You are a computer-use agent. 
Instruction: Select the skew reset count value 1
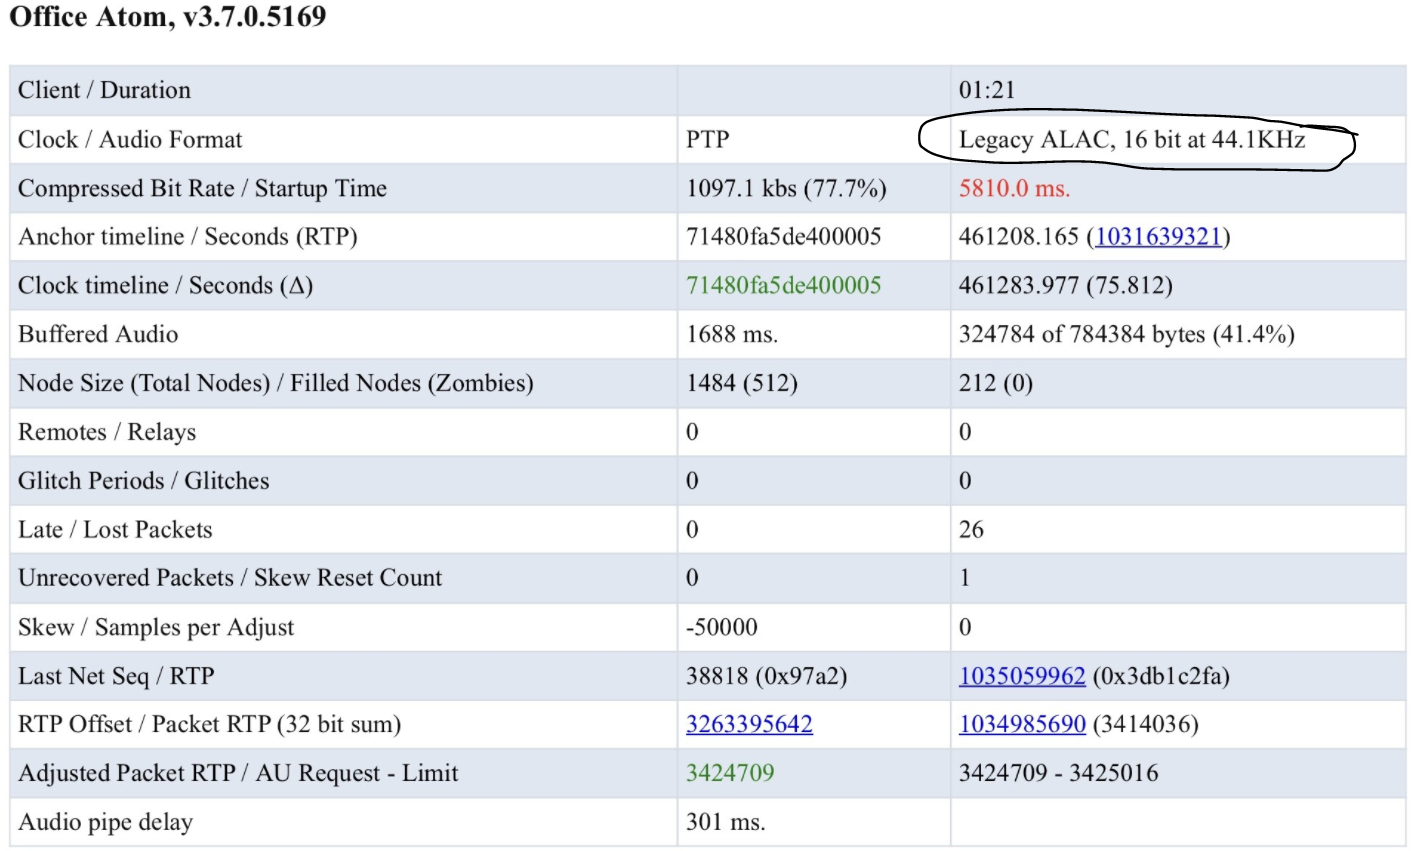(965, 578)
